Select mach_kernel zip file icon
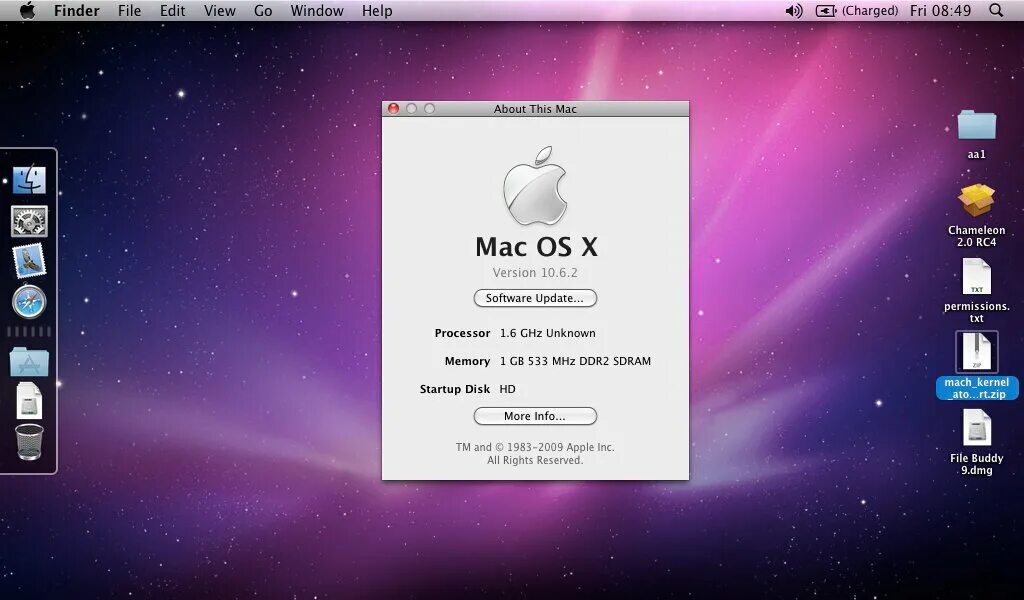Image resolution: width=1024 pixels, height=600 pixels. 976,352
